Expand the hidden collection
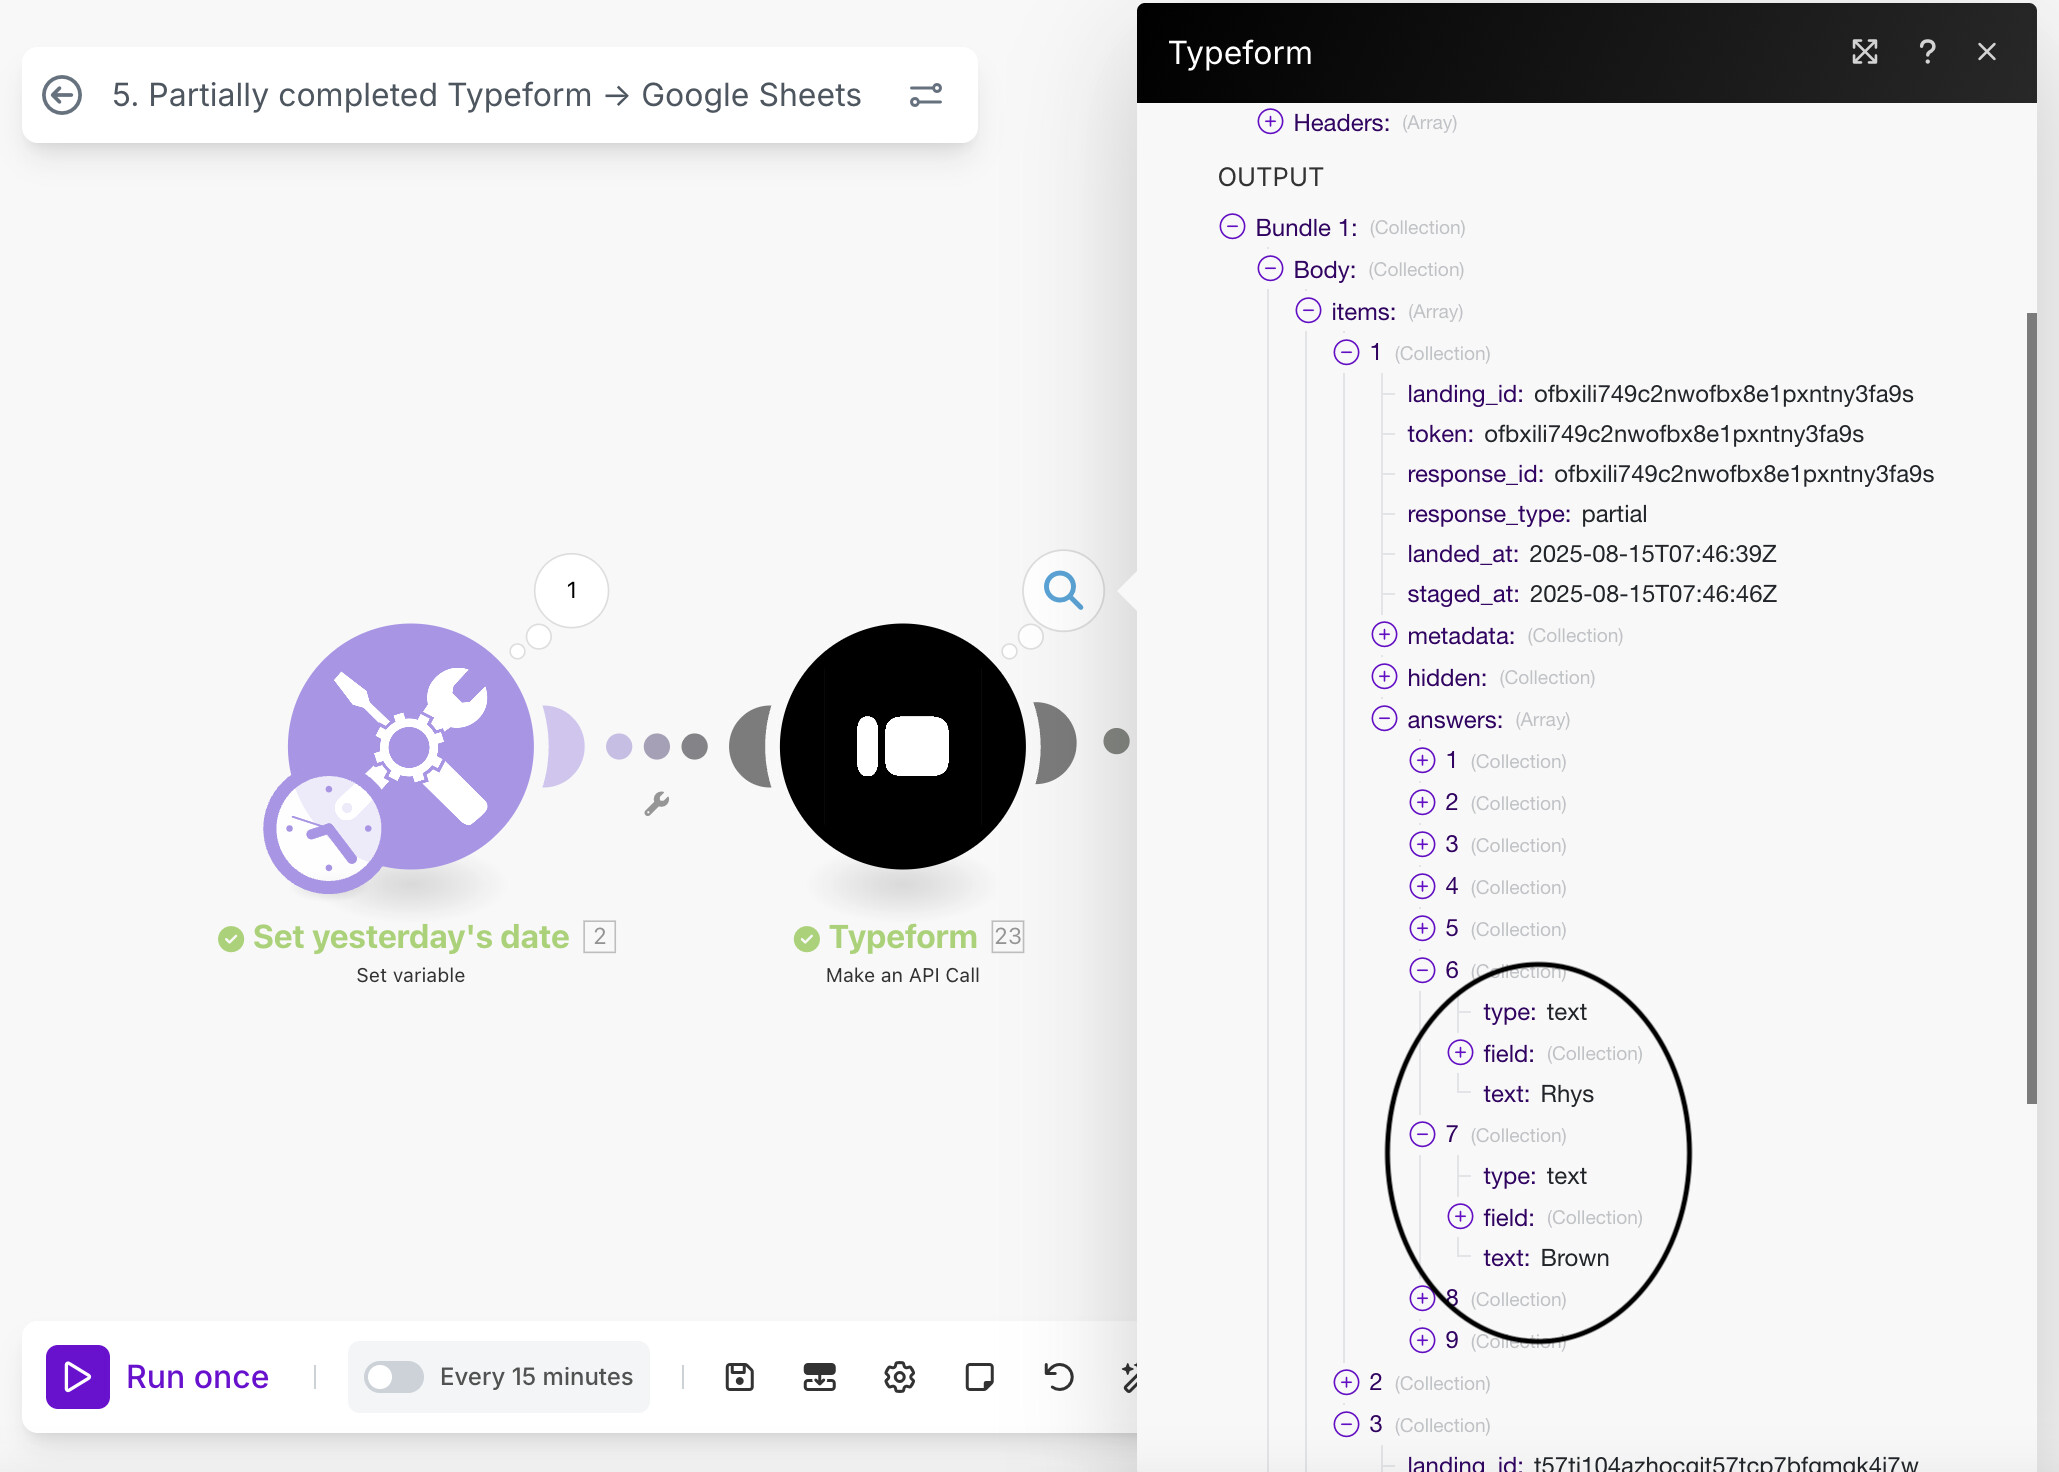The width and height of the screenshot is (2059, 1472). point(1384,676)
